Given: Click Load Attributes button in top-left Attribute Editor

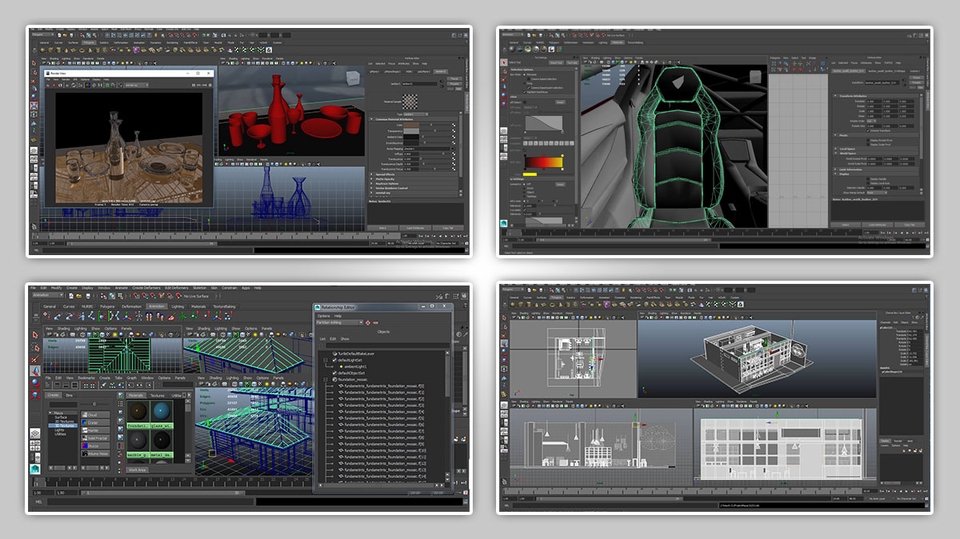Looking at the screenshot, I should point(415,228).
